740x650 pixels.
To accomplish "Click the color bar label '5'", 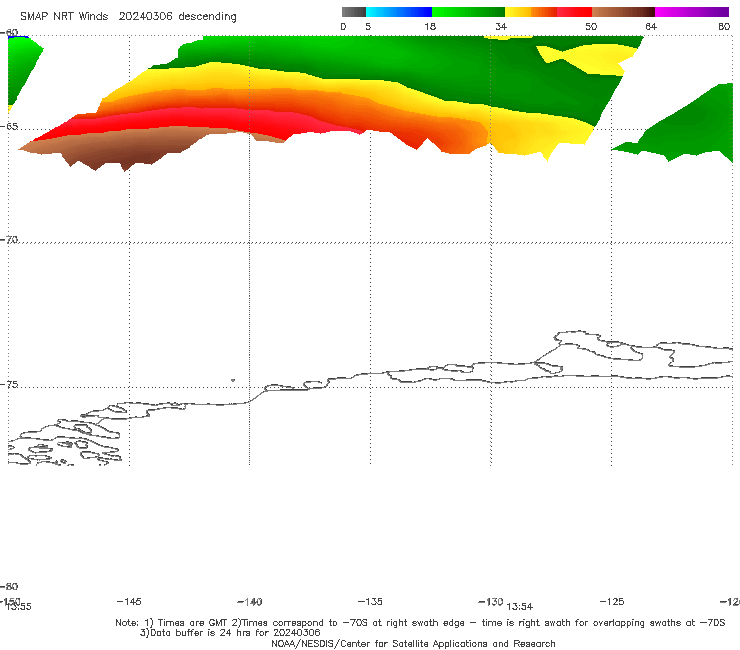I will [368, 26].
